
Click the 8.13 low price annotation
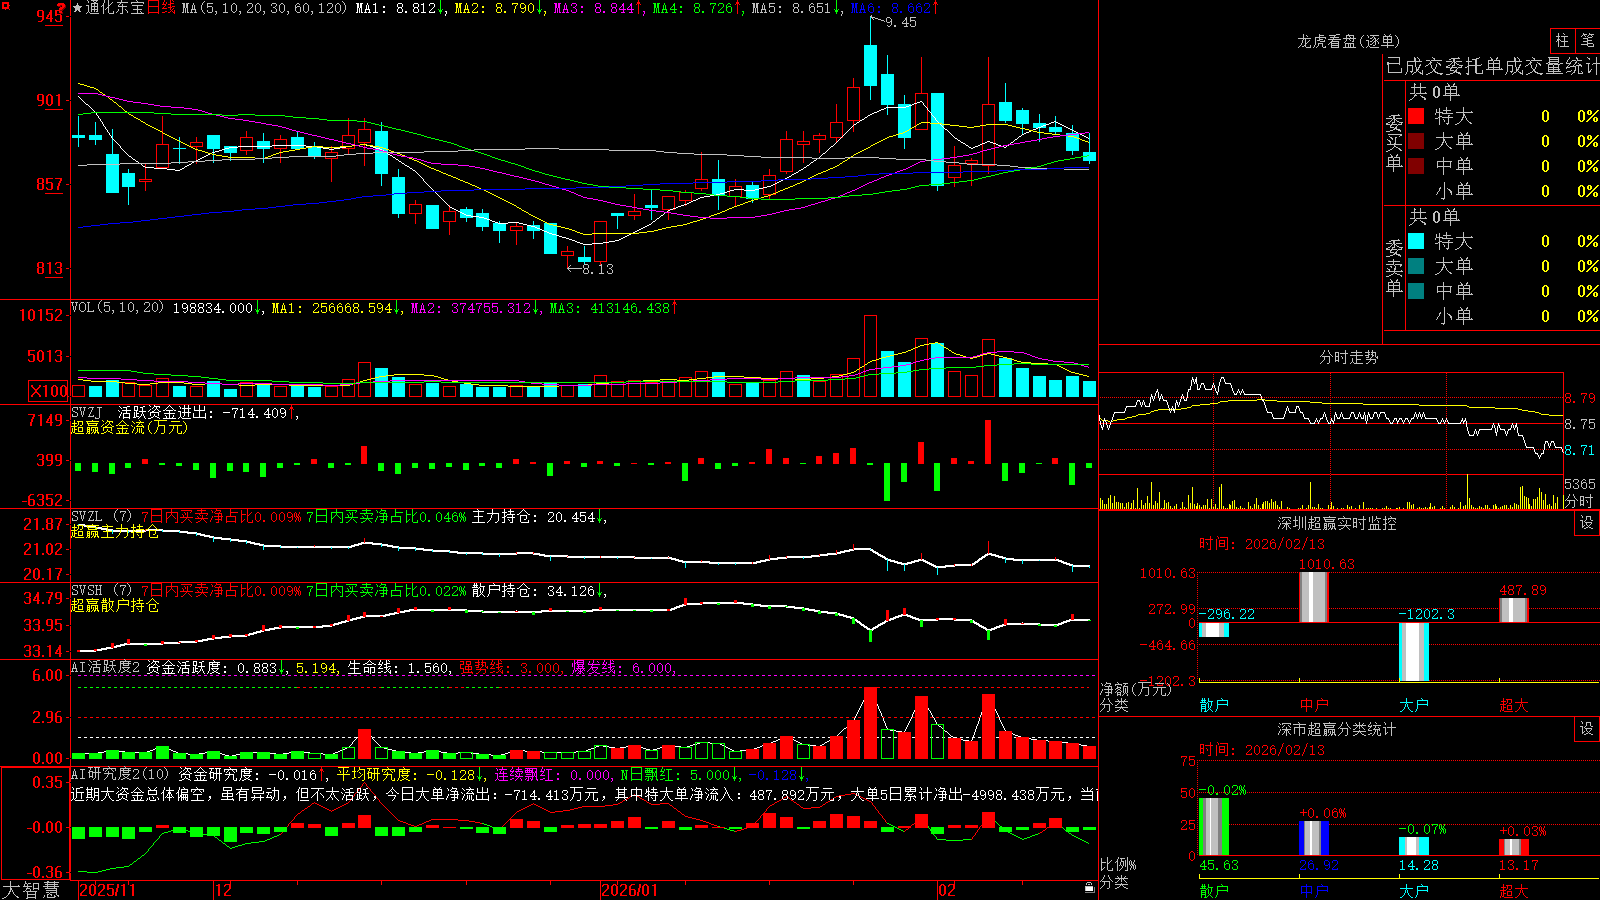click(x=598, y=269)
